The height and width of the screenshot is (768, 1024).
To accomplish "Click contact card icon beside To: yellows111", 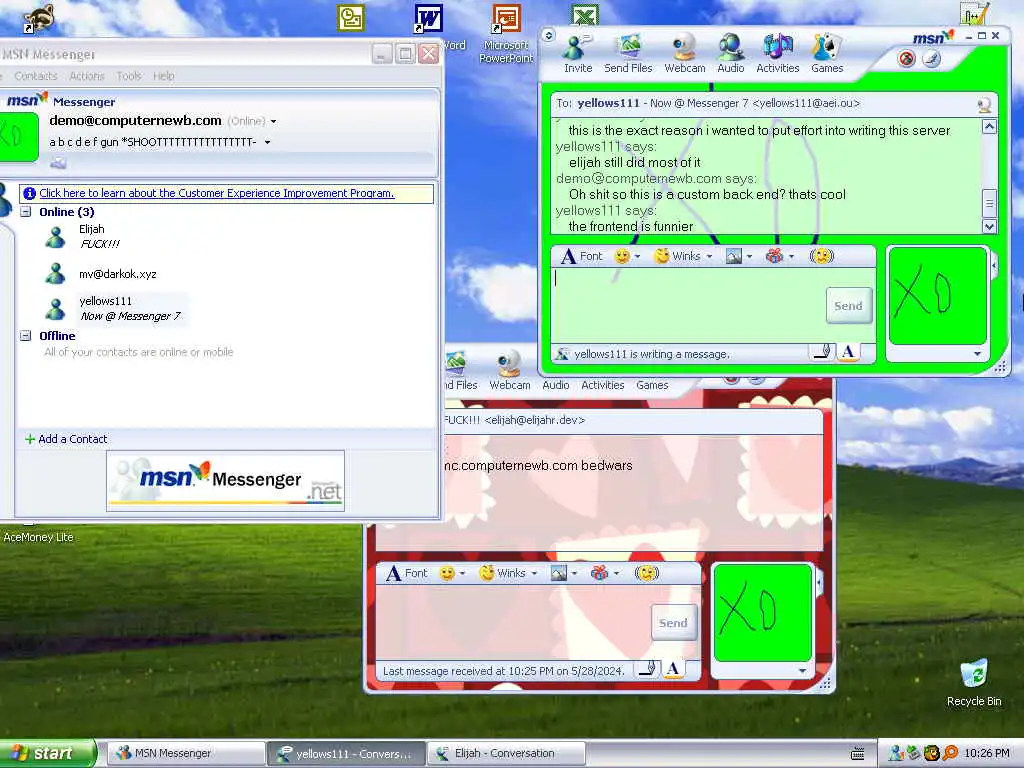I will tap(984, 104).
